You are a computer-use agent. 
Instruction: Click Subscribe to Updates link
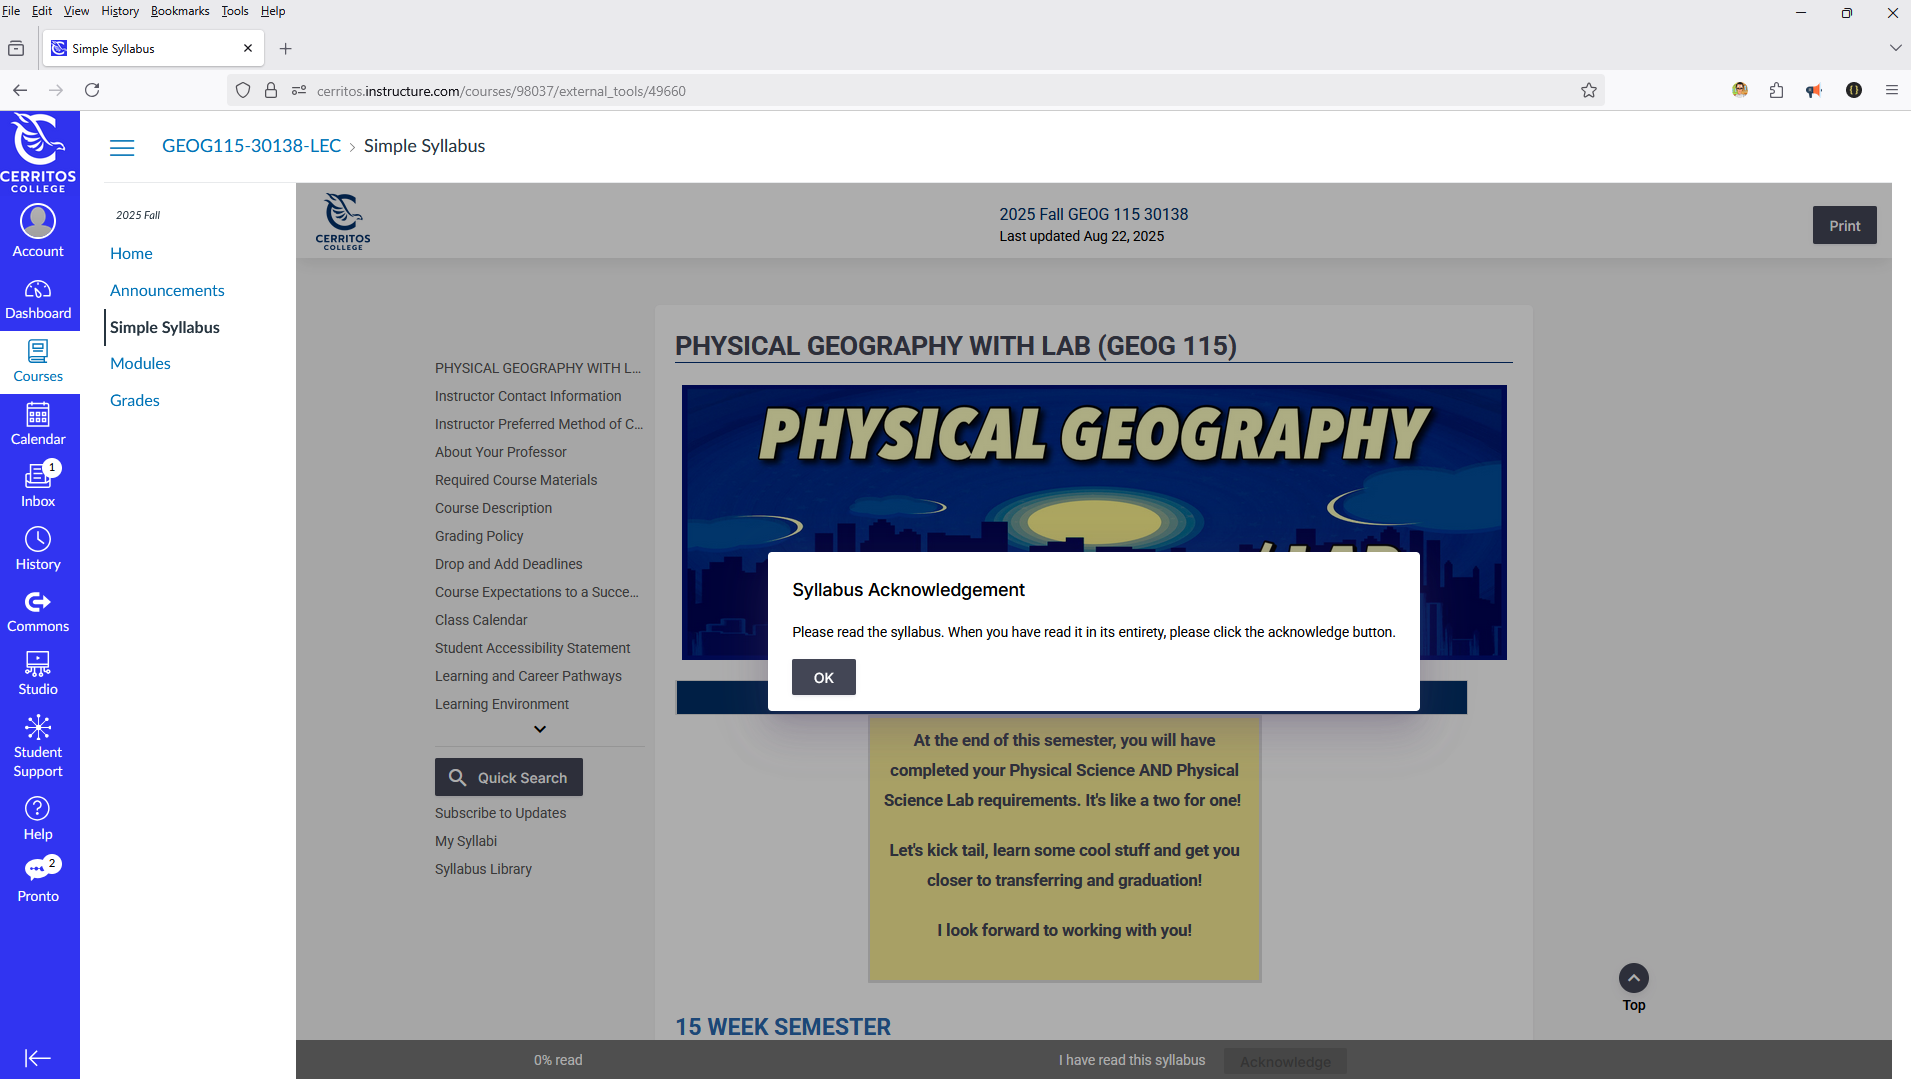tap(500, 813)
